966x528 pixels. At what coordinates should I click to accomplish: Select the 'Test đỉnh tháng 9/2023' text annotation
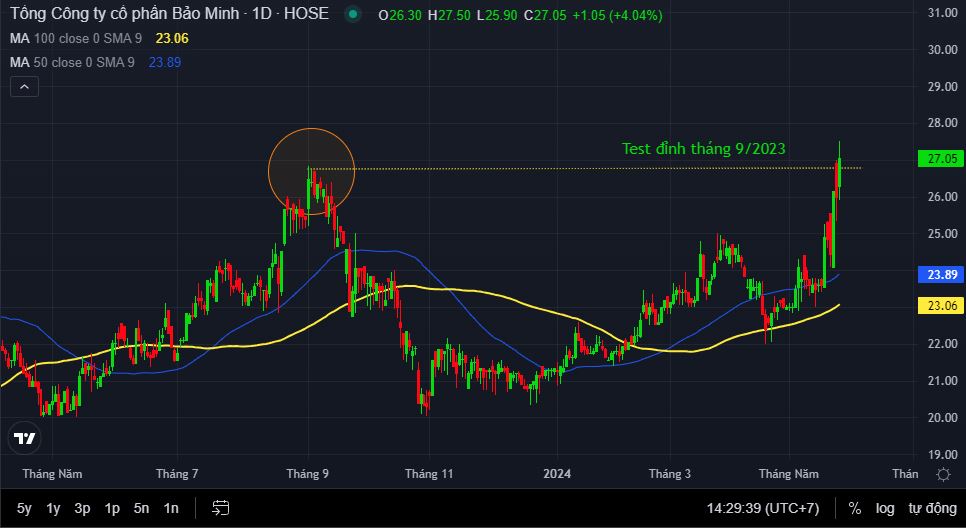(x=703, y=148)
